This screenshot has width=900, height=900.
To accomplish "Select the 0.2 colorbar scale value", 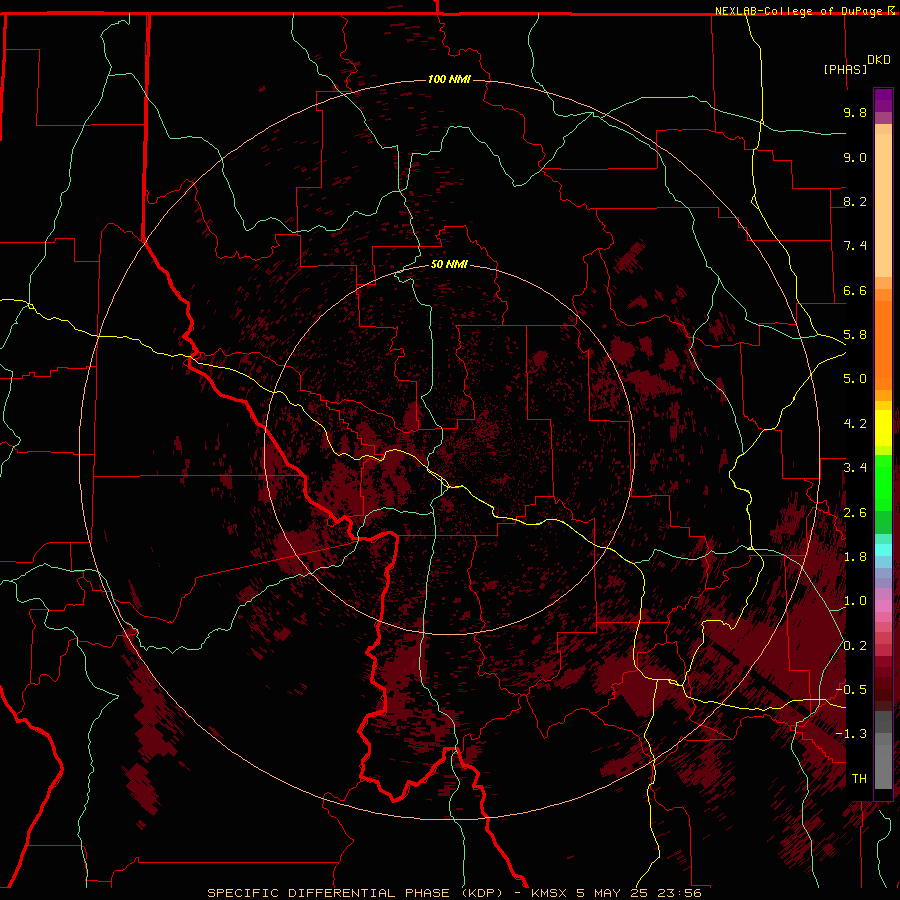I will [855, 646].
